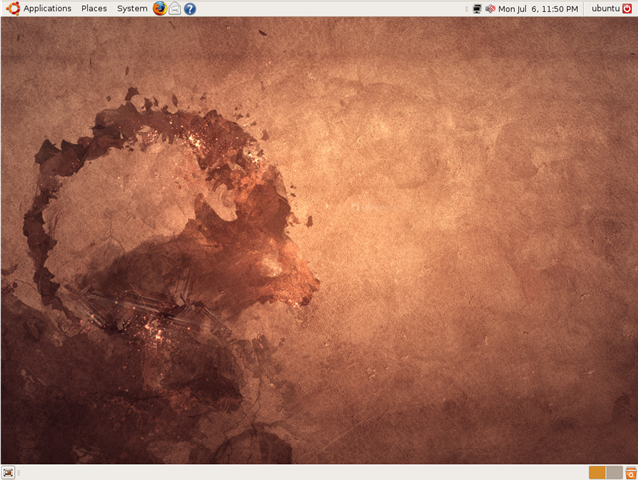638x480 pixels.
Task: Expand the clock showing Mon Jul 6
Action: [538, 9]
